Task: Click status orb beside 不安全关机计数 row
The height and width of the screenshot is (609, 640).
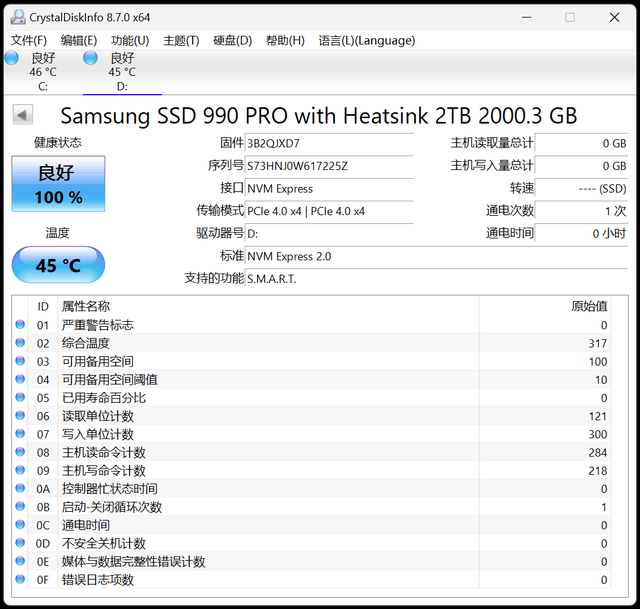Action: [21, 543]
